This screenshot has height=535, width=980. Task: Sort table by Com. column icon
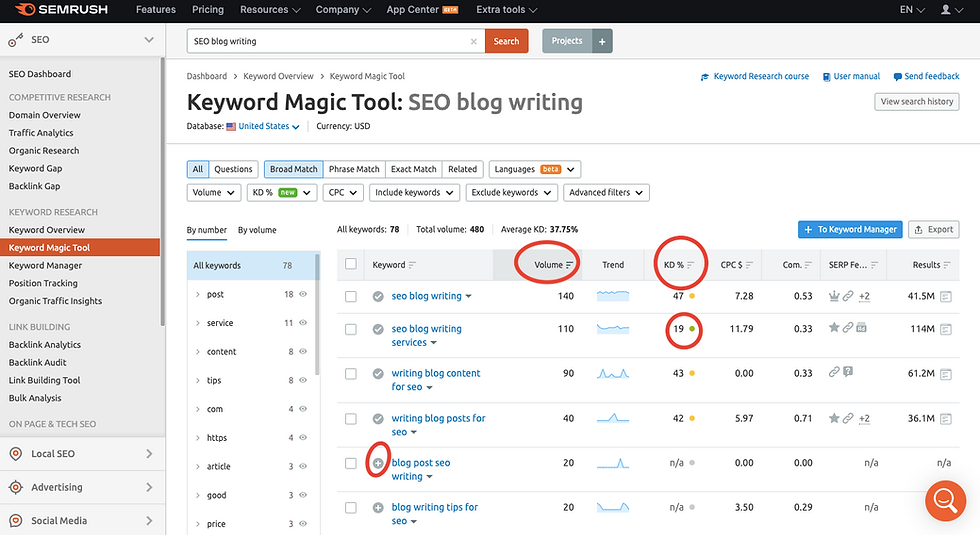pos(808,265)
